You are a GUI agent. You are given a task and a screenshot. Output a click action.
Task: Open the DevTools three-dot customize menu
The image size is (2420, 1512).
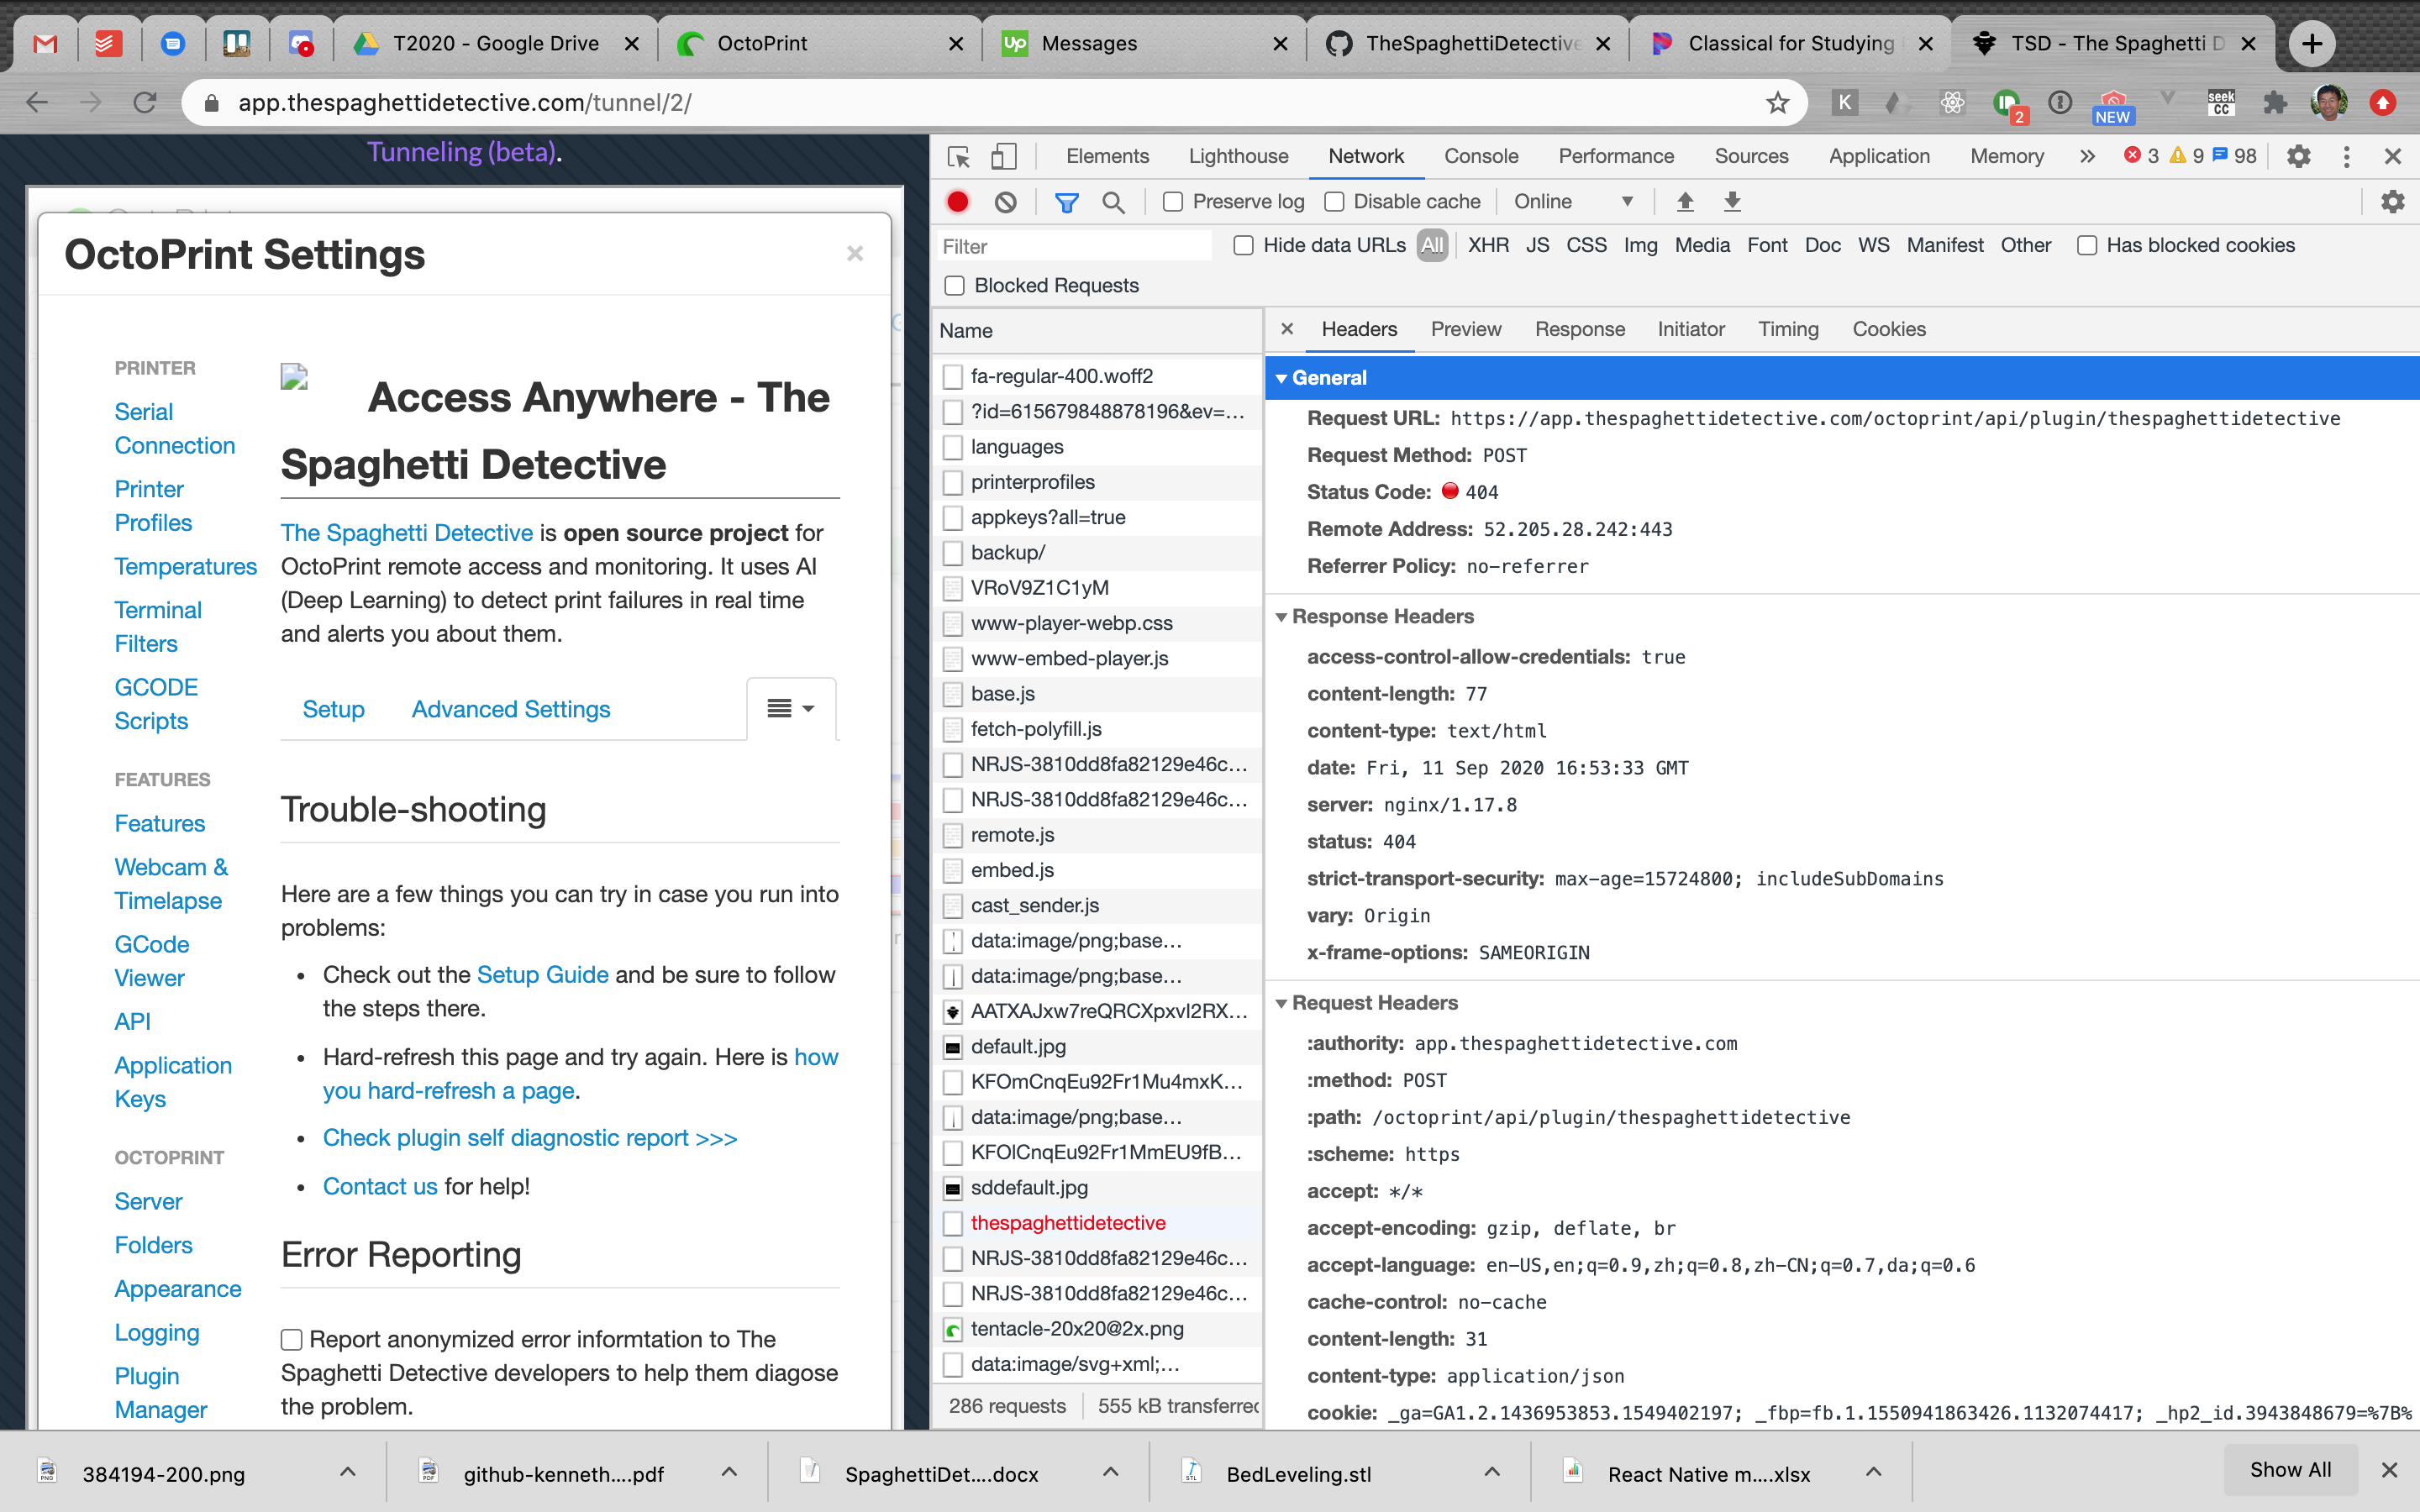coord(2346,157)
